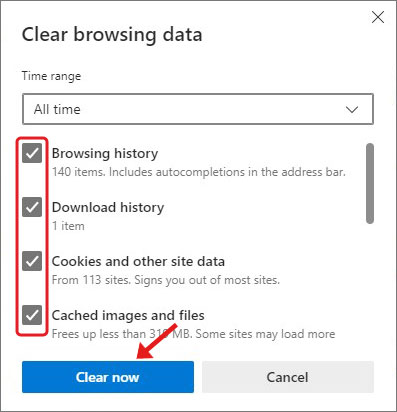Click the 140 items description text

click(x=199, y=172)
